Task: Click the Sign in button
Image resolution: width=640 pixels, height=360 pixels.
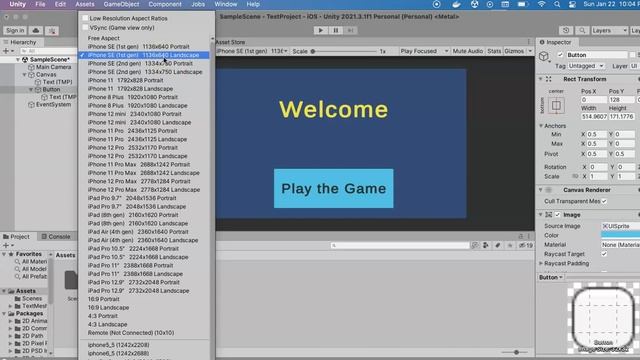Action: click(15, 31)
